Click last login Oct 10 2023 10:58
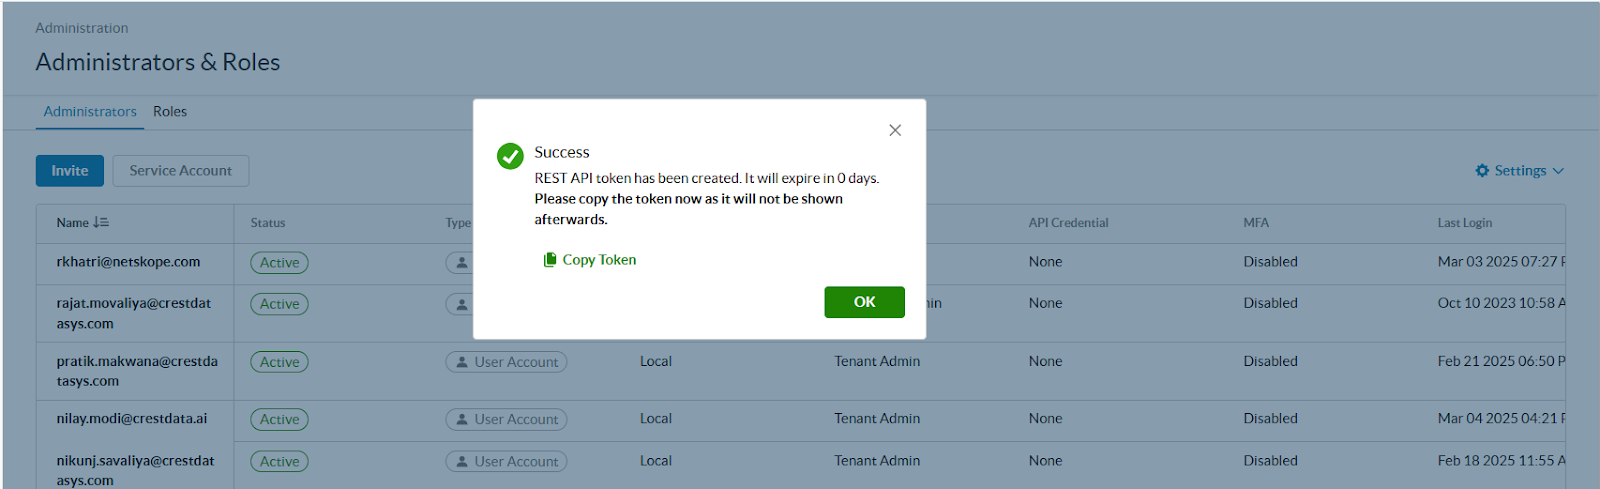 [x=1501, y=303]
